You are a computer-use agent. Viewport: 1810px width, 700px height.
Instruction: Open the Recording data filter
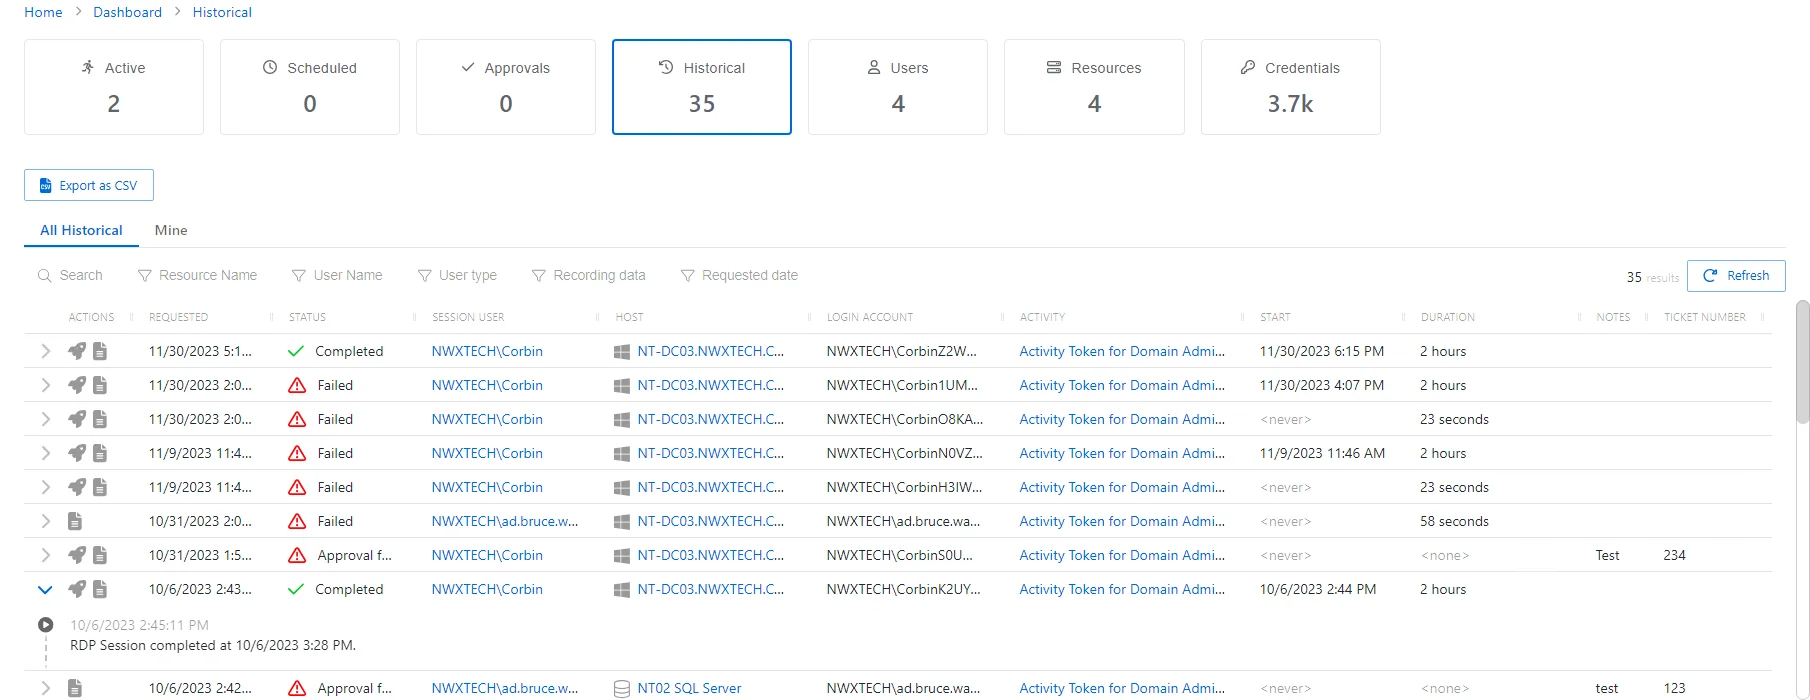pyautogui.click(x=588, y=275)
